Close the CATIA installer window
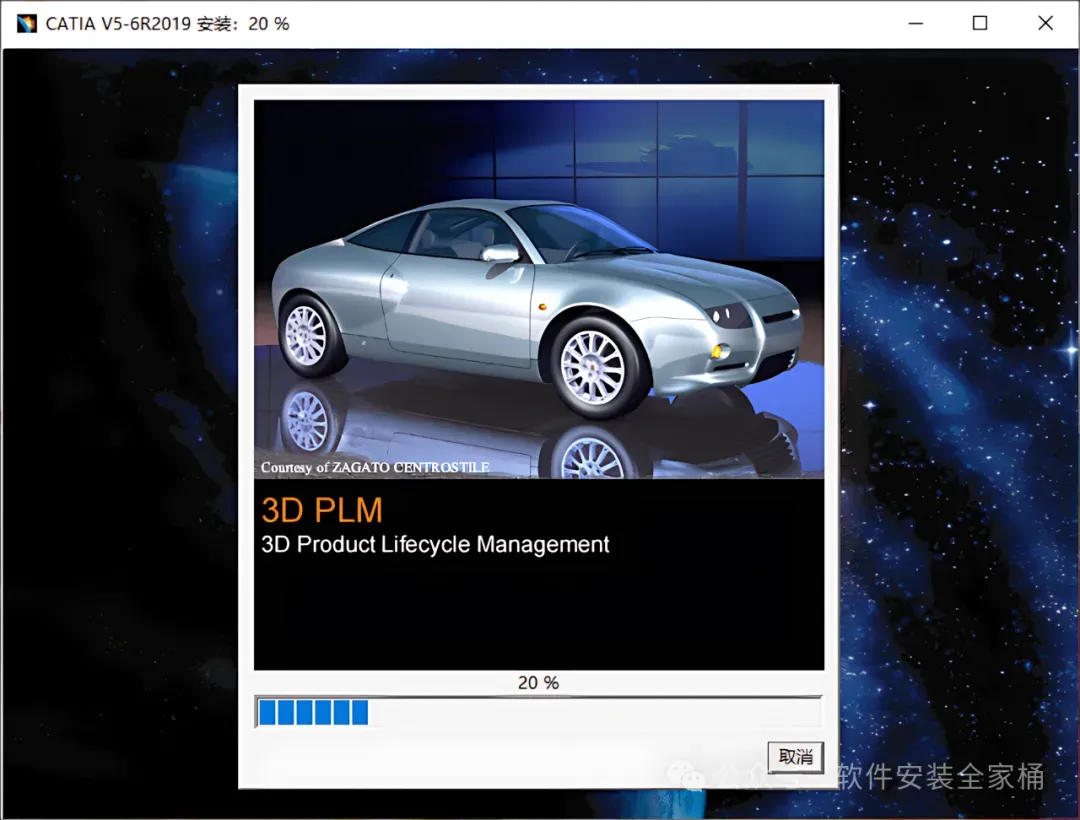This screenshot has width=1080, height=820. coord(1045,23)
